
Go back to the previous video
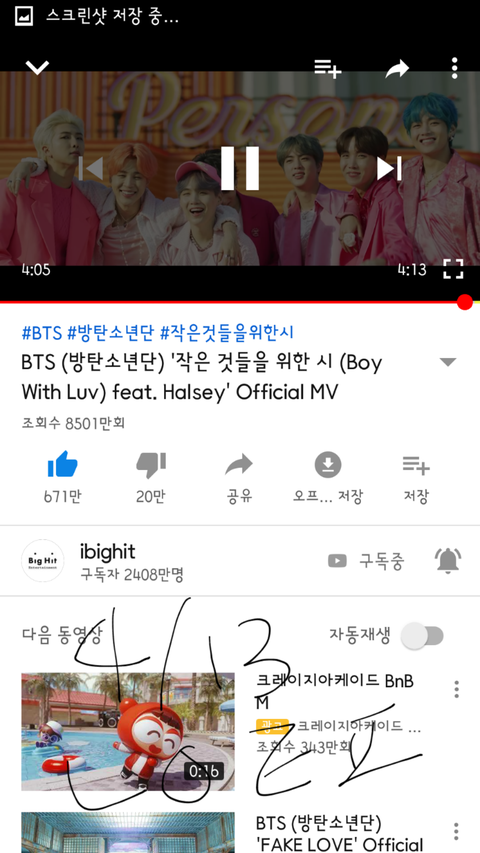(x=90, y=168)
